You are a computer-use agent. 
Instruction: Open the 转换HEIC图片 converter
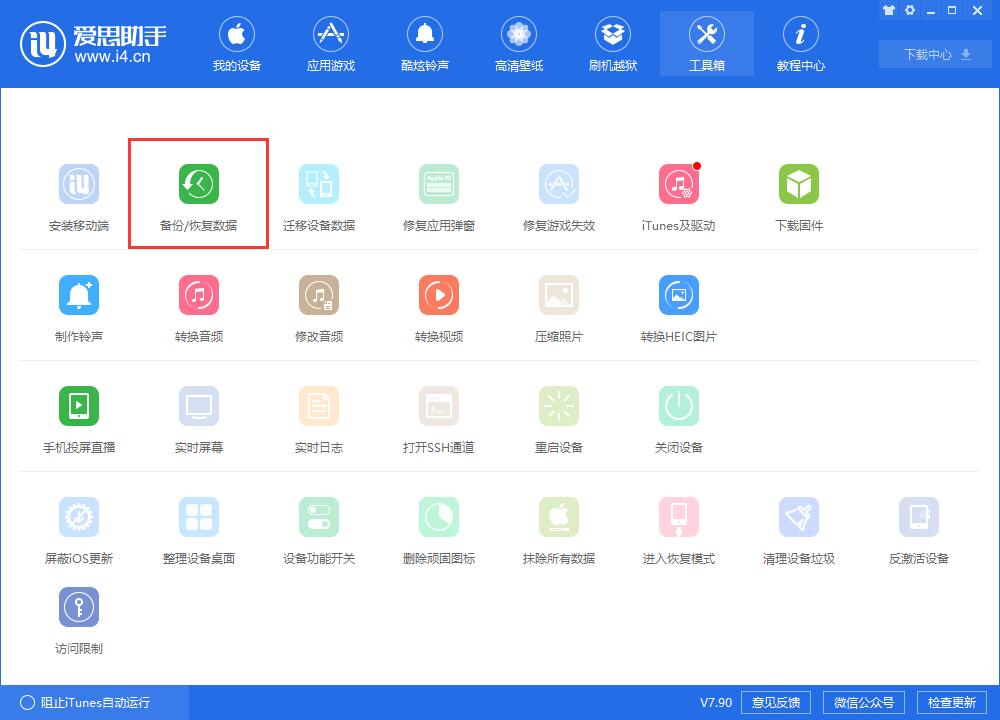coord(678,305)
